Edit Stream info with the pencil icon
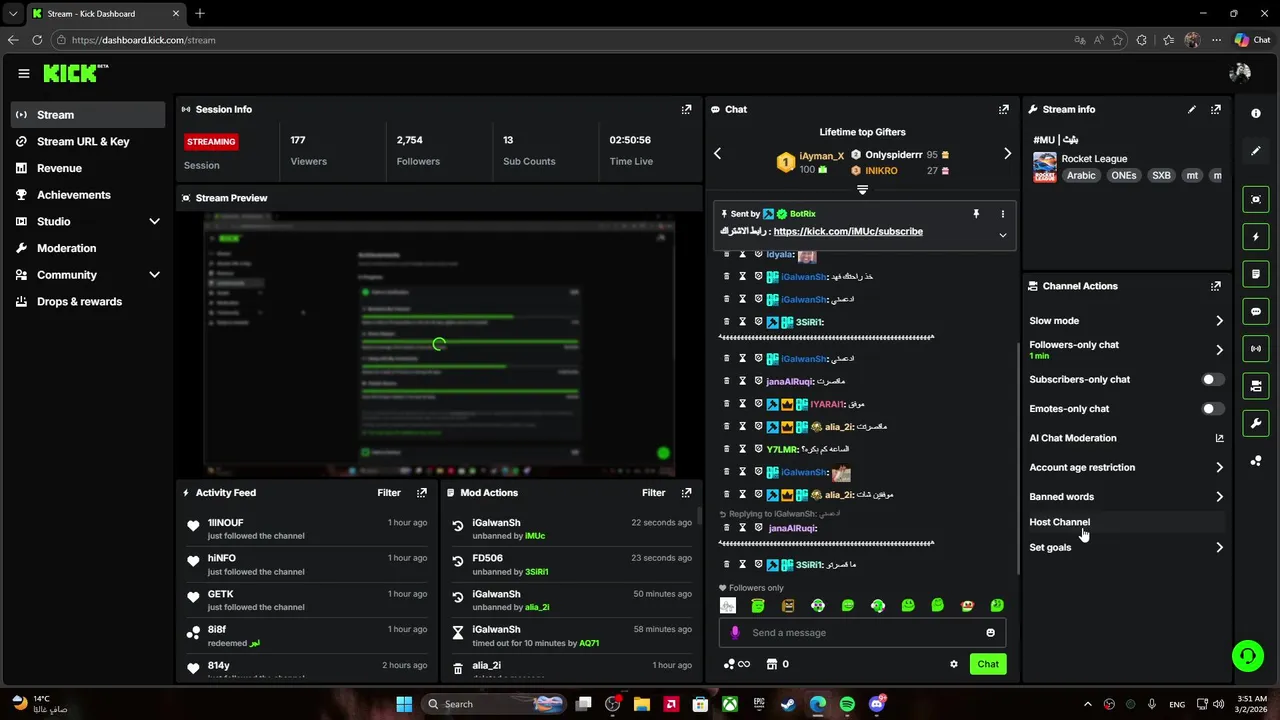The width and height of the screenshot is (1280, 720). pos(1191,109)
